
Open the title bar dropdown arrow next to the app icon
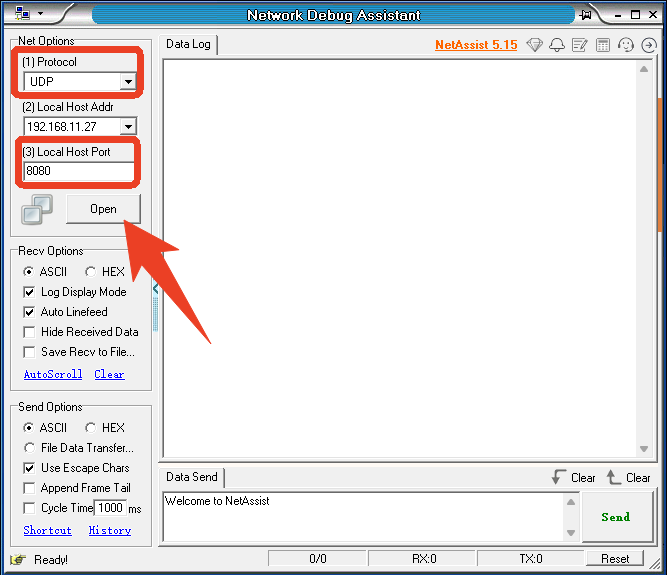click(x=41, y=14)
